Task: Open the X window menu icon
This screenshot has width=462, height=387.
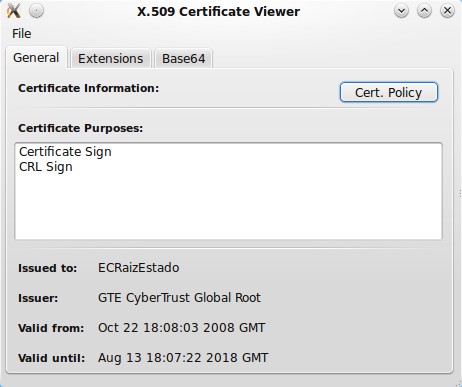Action: (14, 11)
